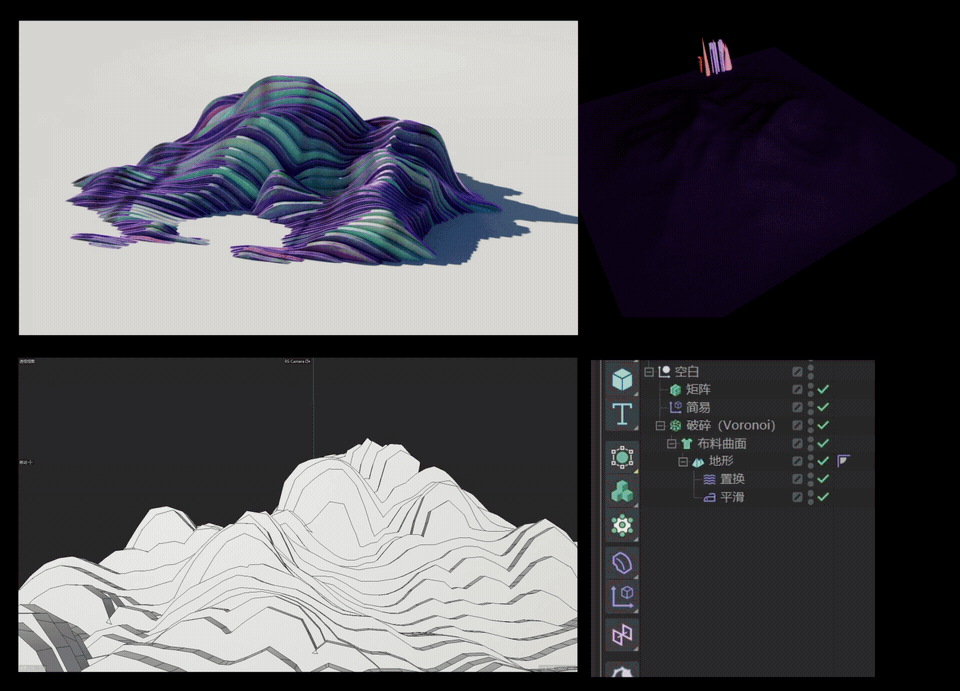The image size is (960, 691).
Task: Select the 布料曲面 object name
Action: (722, 443)
